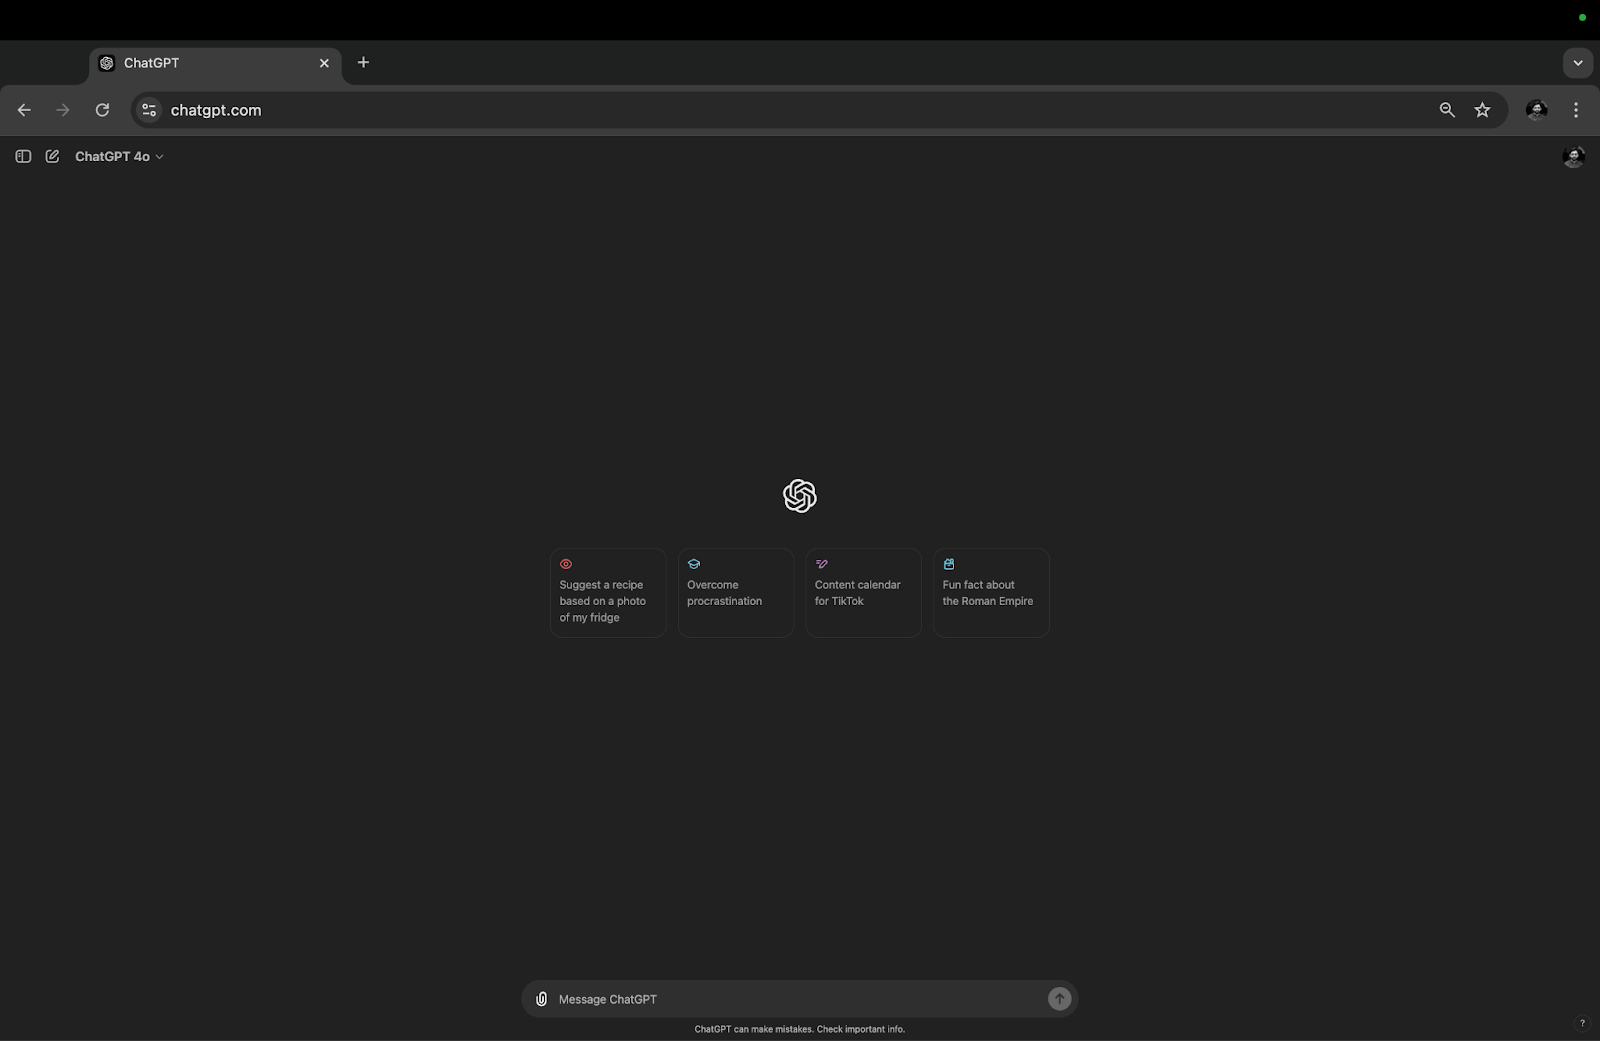Open the ChatGPT 4o model dropdown
This screenshot has height=1041, width=1600.
click(x=119, y=156)
